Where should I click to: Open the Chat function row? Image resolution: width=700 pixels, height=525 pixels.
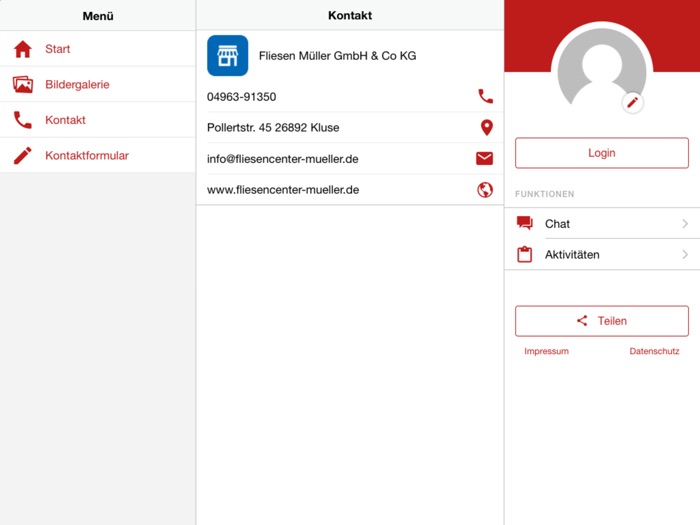pyautogui.click(x=602, y=223)
